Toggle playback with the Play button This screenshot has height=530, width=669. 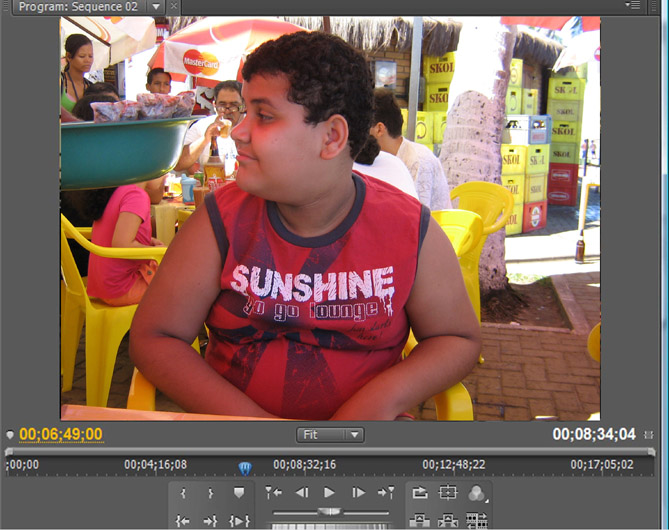329,493
